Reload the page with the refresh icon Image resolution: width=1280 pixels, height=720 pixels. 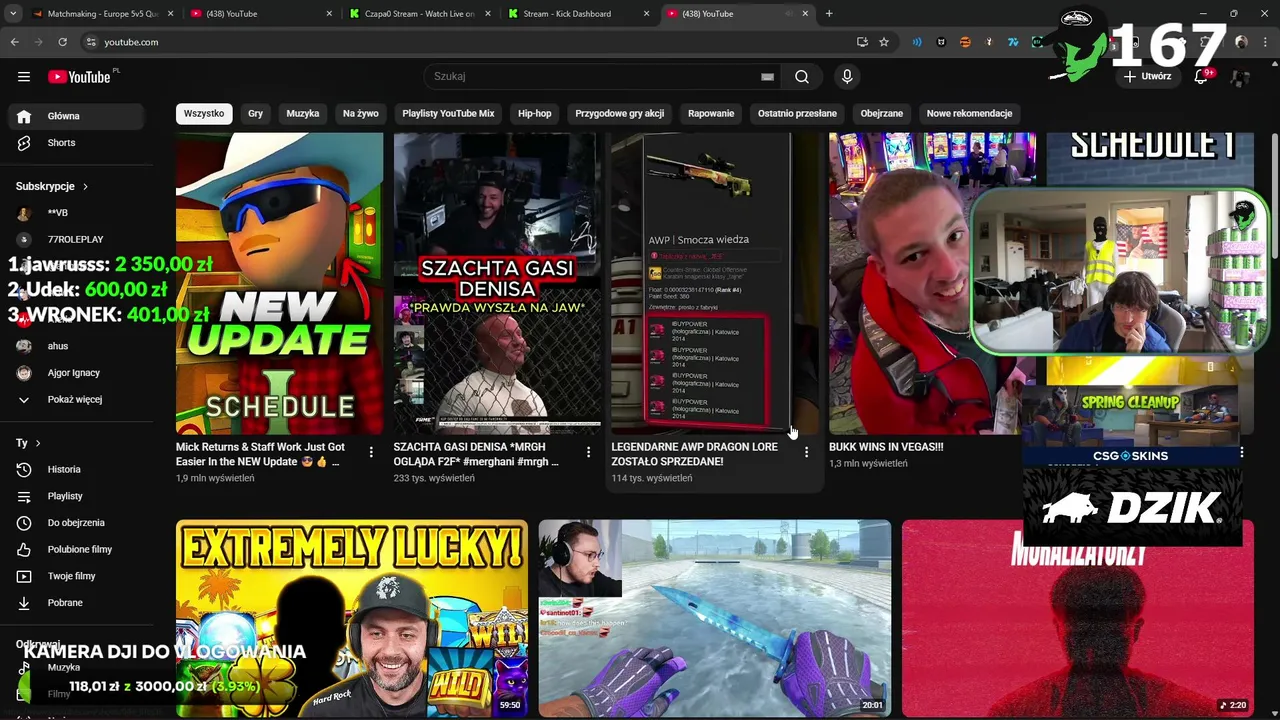coord(62,42)
